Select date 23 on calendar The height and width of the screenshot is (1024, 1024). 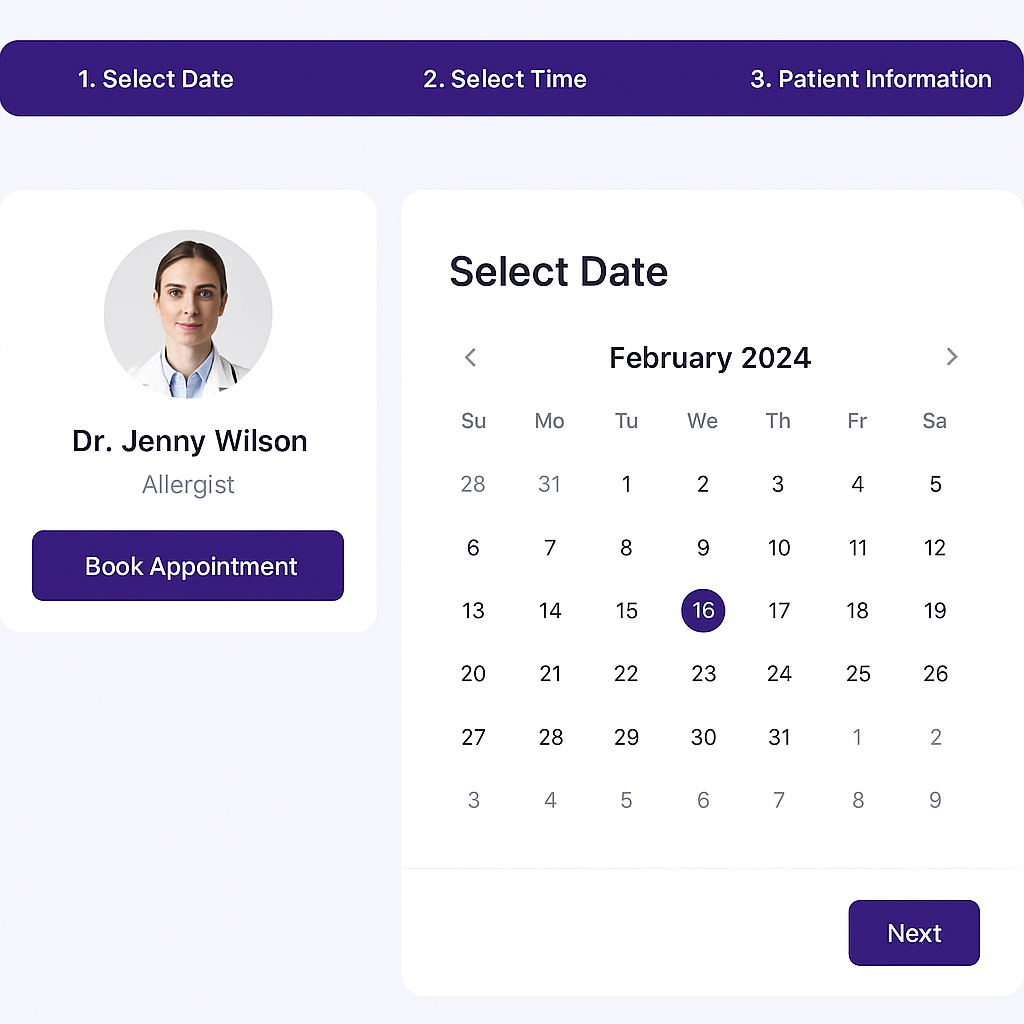703,674
